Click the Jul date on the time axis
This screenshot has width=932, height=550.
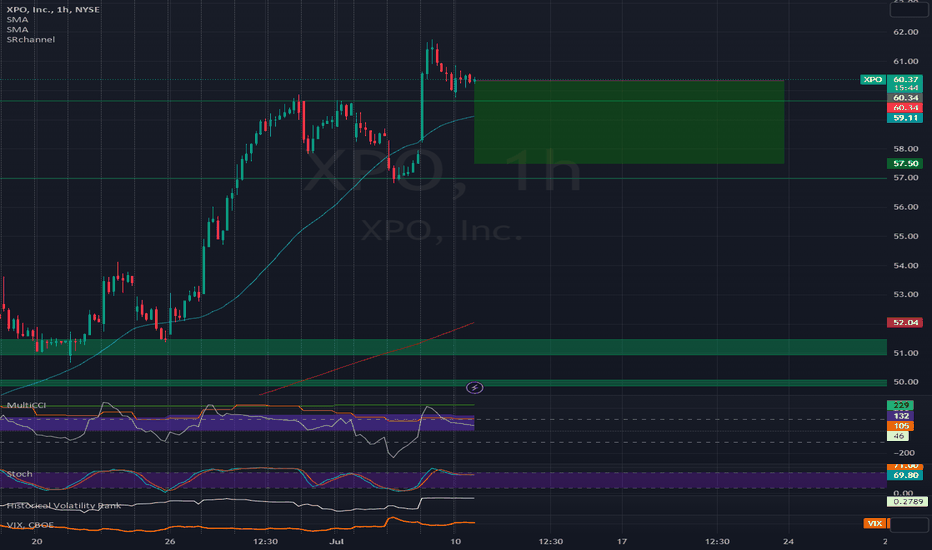click(x=336, y=541)
